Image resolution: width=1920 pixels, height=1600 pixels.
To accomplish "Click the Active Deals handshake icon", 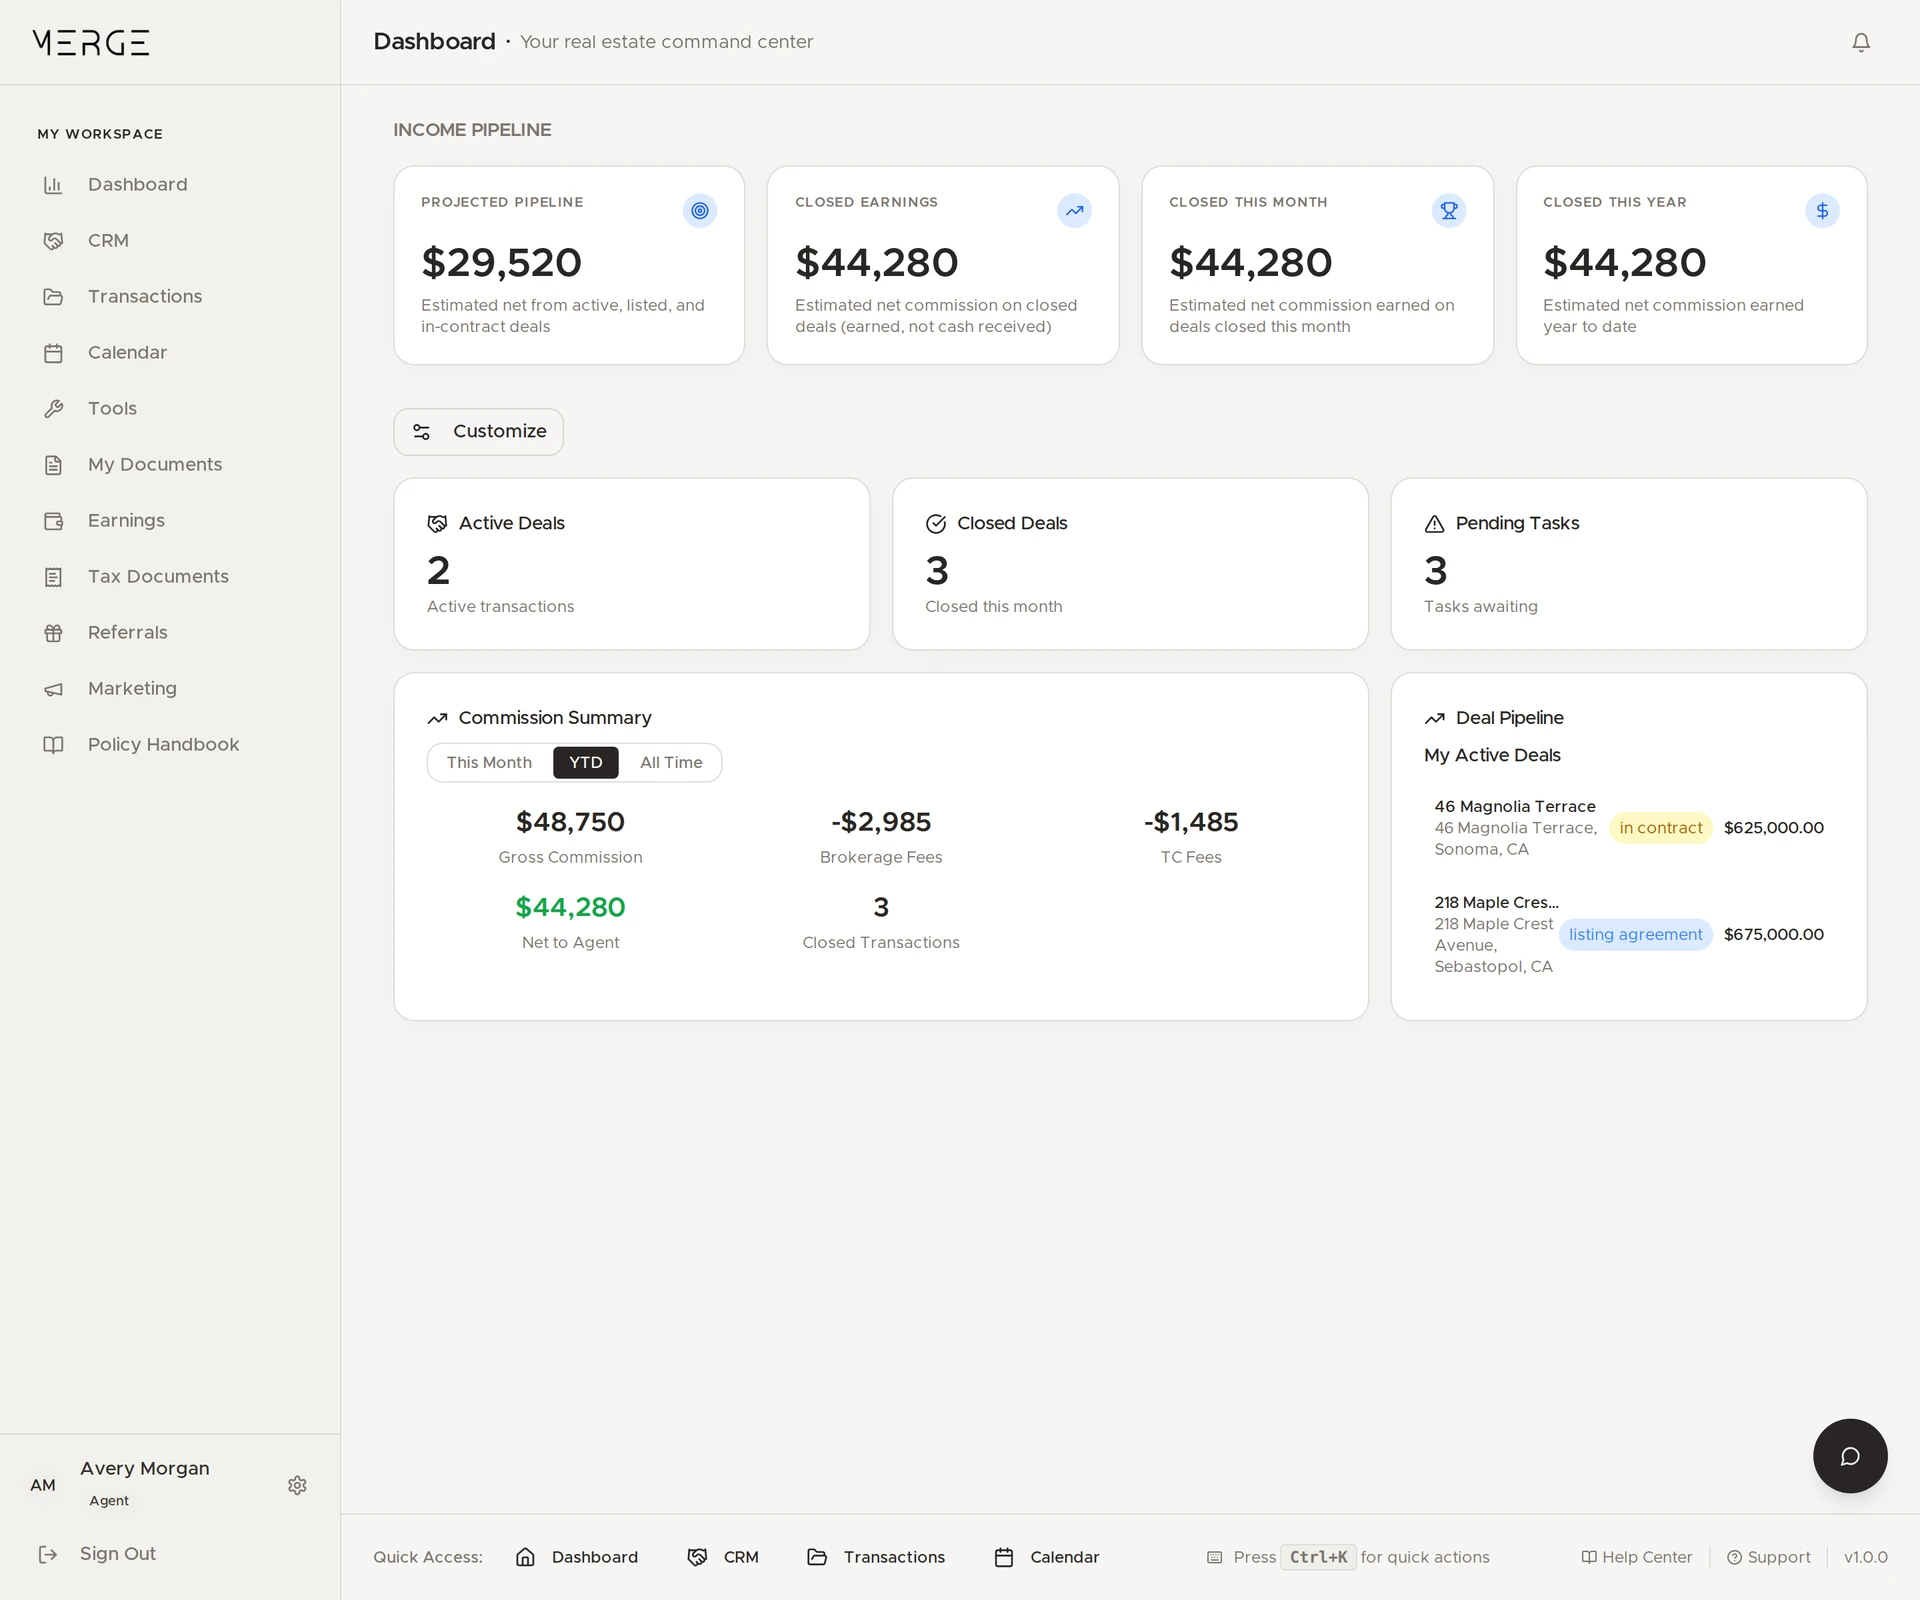I will (x=437, y=524).
